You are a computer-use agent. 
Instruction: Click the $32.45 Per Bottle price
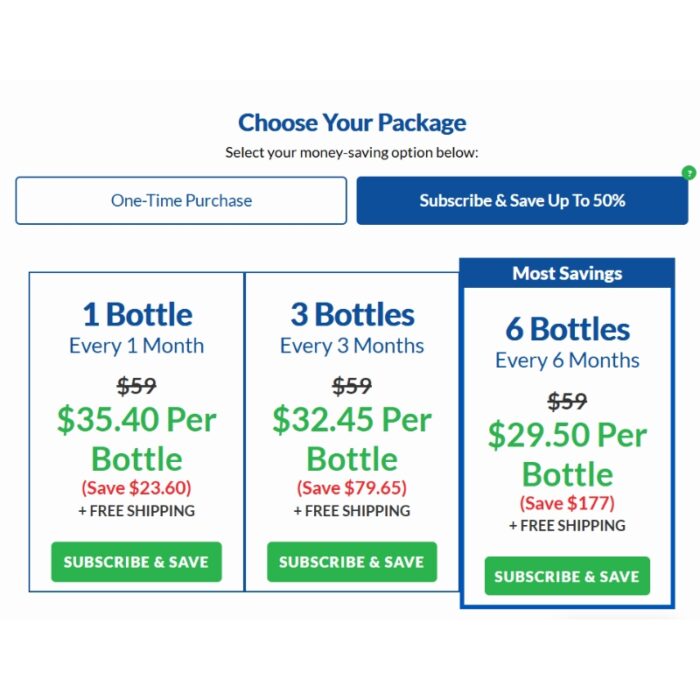(352, 439)
